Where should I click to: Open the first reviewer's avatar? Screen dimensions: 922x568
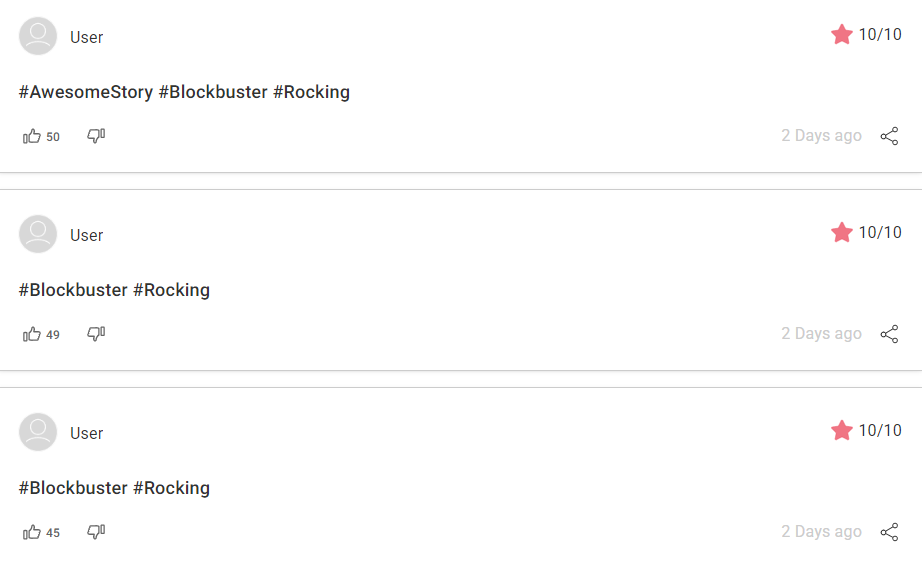pyautogui.click(x=38, y=36)
